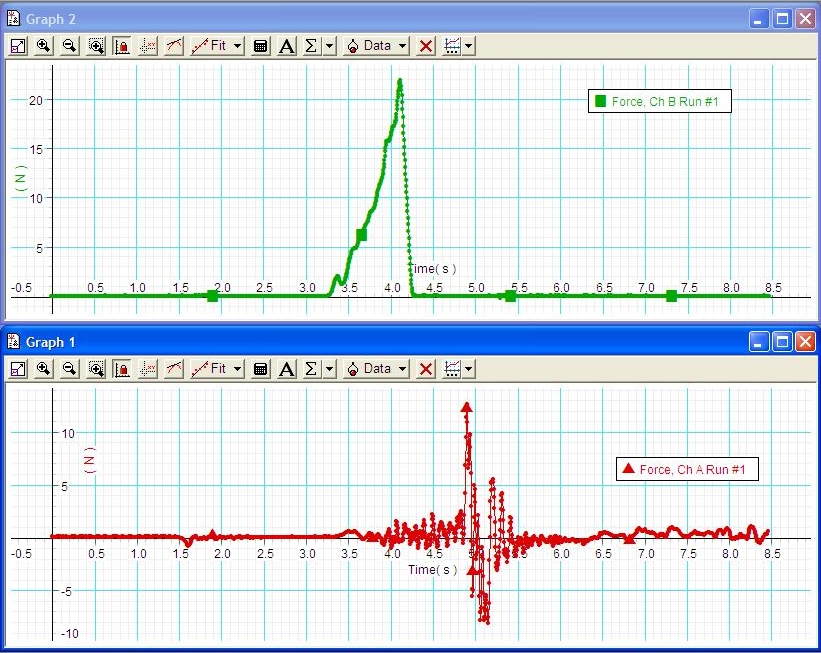Minimize the Graph 1 window
The height and width of the screenshot is (653, 821).
[x=759, y=342]
